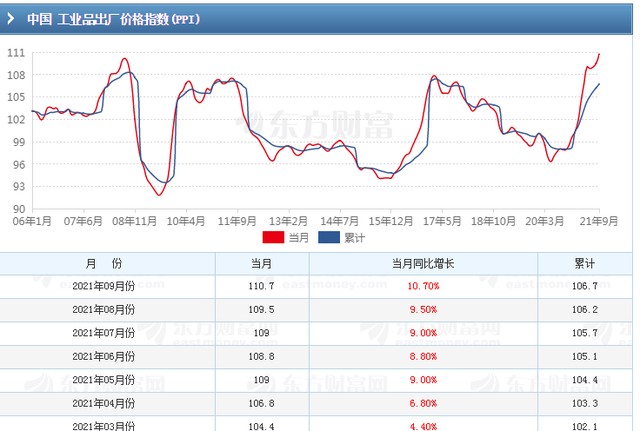Toggle the red 当月 legend swatch

273,237
